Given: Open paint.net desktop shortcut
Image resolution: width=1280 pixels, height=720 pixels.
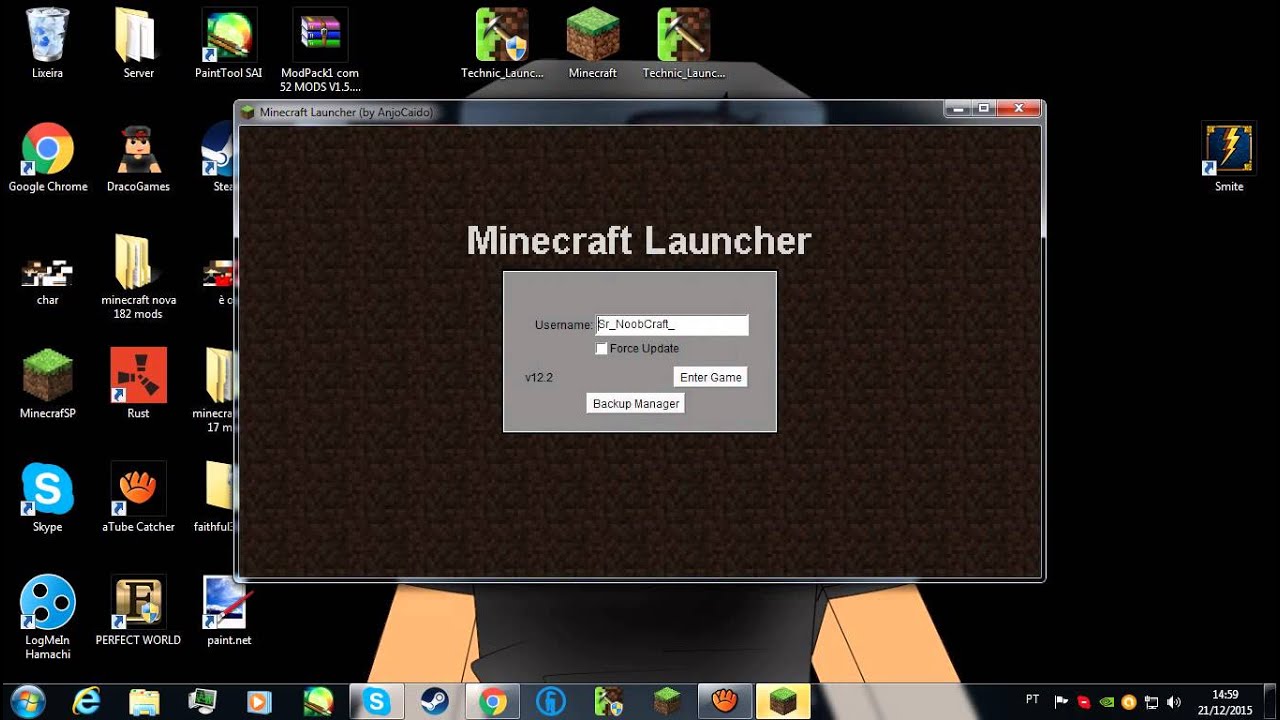Looking at the screenshot, I should point(229,611).
